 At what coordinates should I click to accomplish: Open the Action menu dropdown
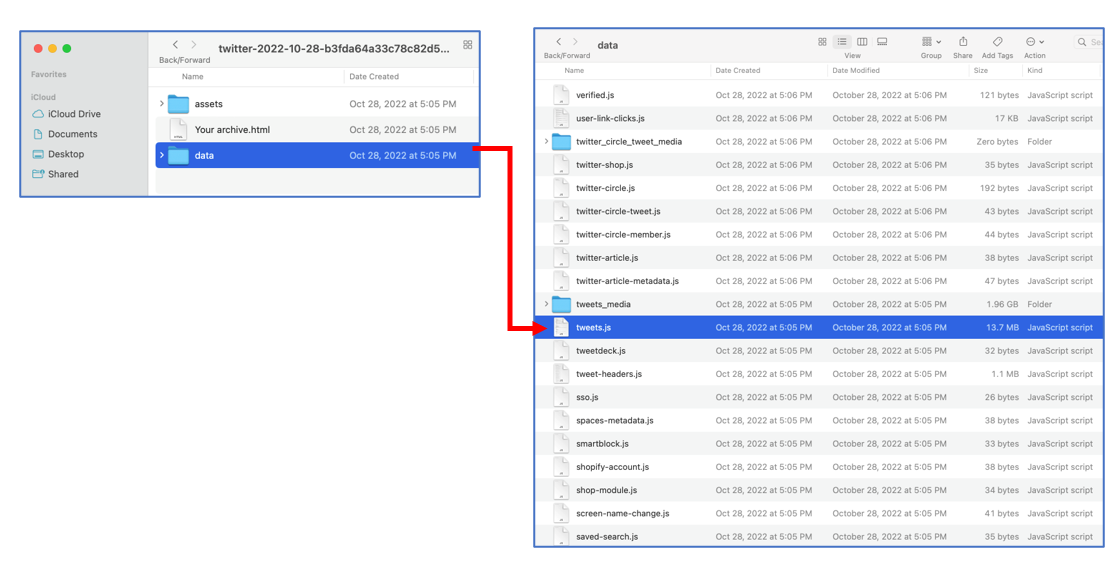(1034, 42)
